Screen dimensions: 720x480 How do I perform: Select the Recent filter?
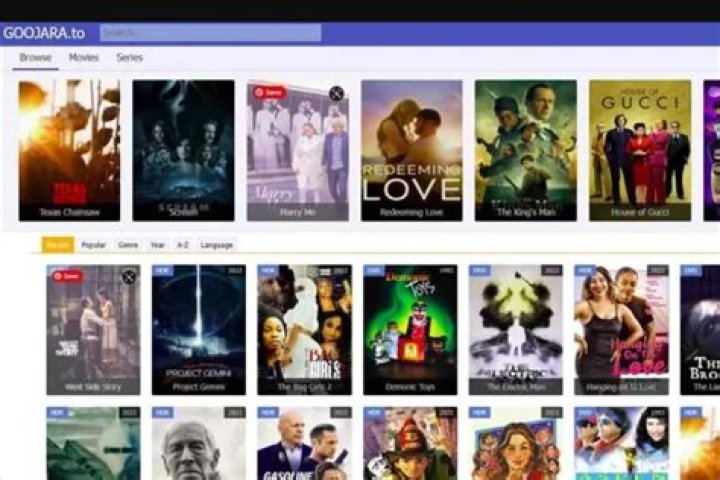pos(57,245)
